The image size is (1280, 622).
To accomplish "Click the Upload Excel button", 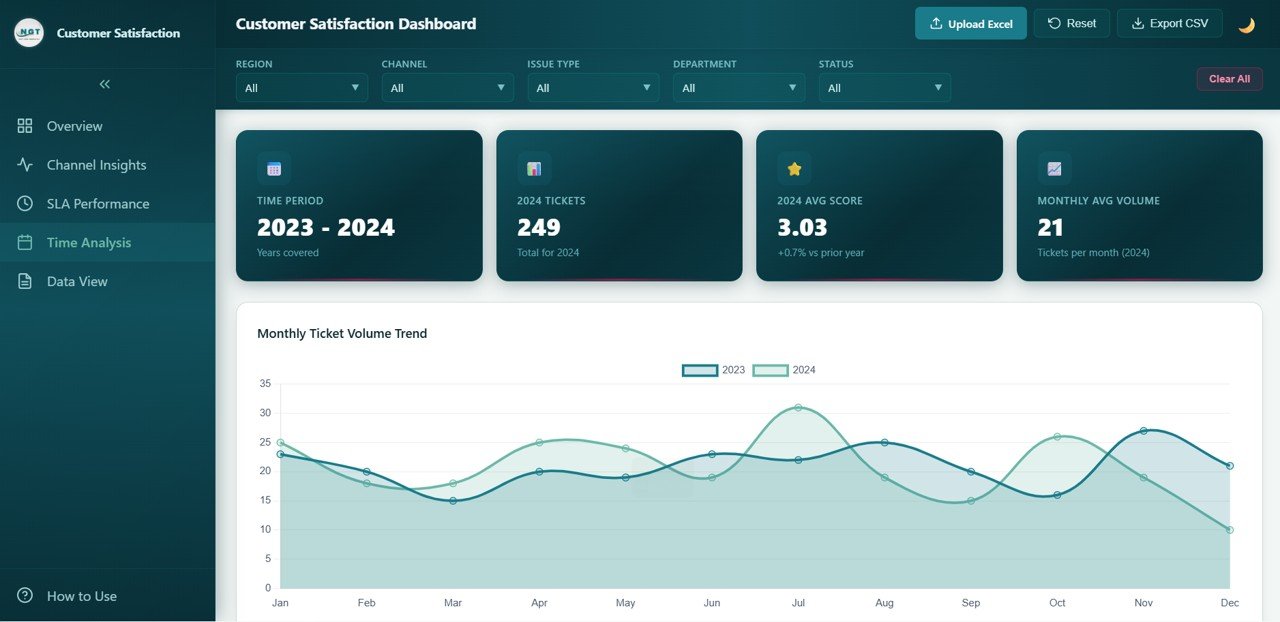I will 970,23.
